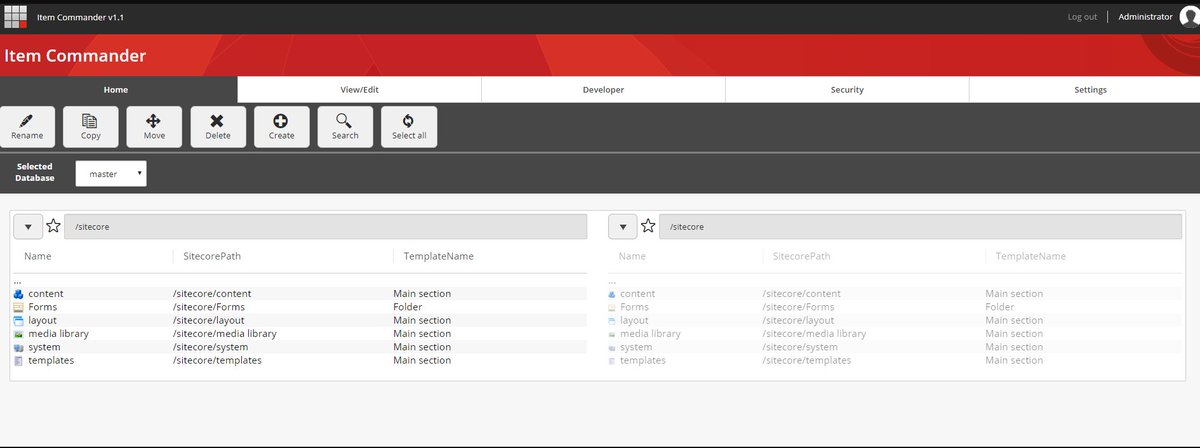Image resolution: width=1200 pixels, height=448 pixels.
Task: Click 'Folder' template cell in right panel
Action: tap(1000, 307)
